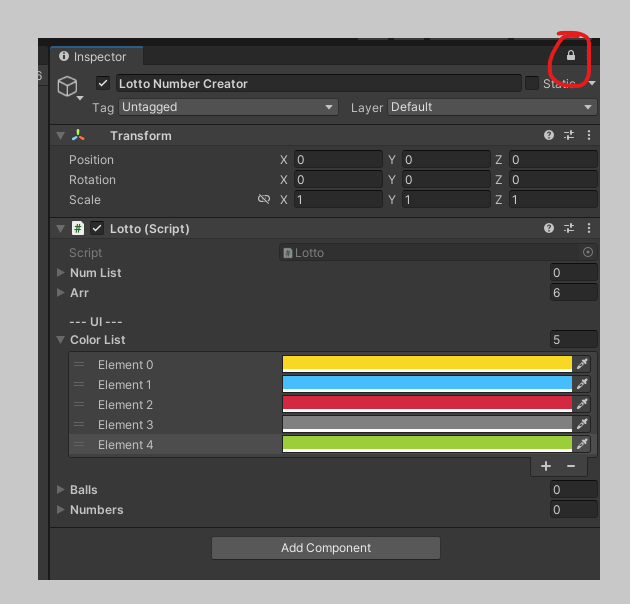Open the green Element 4 color swatch
The image size is (630, 604).
point(427,444)
